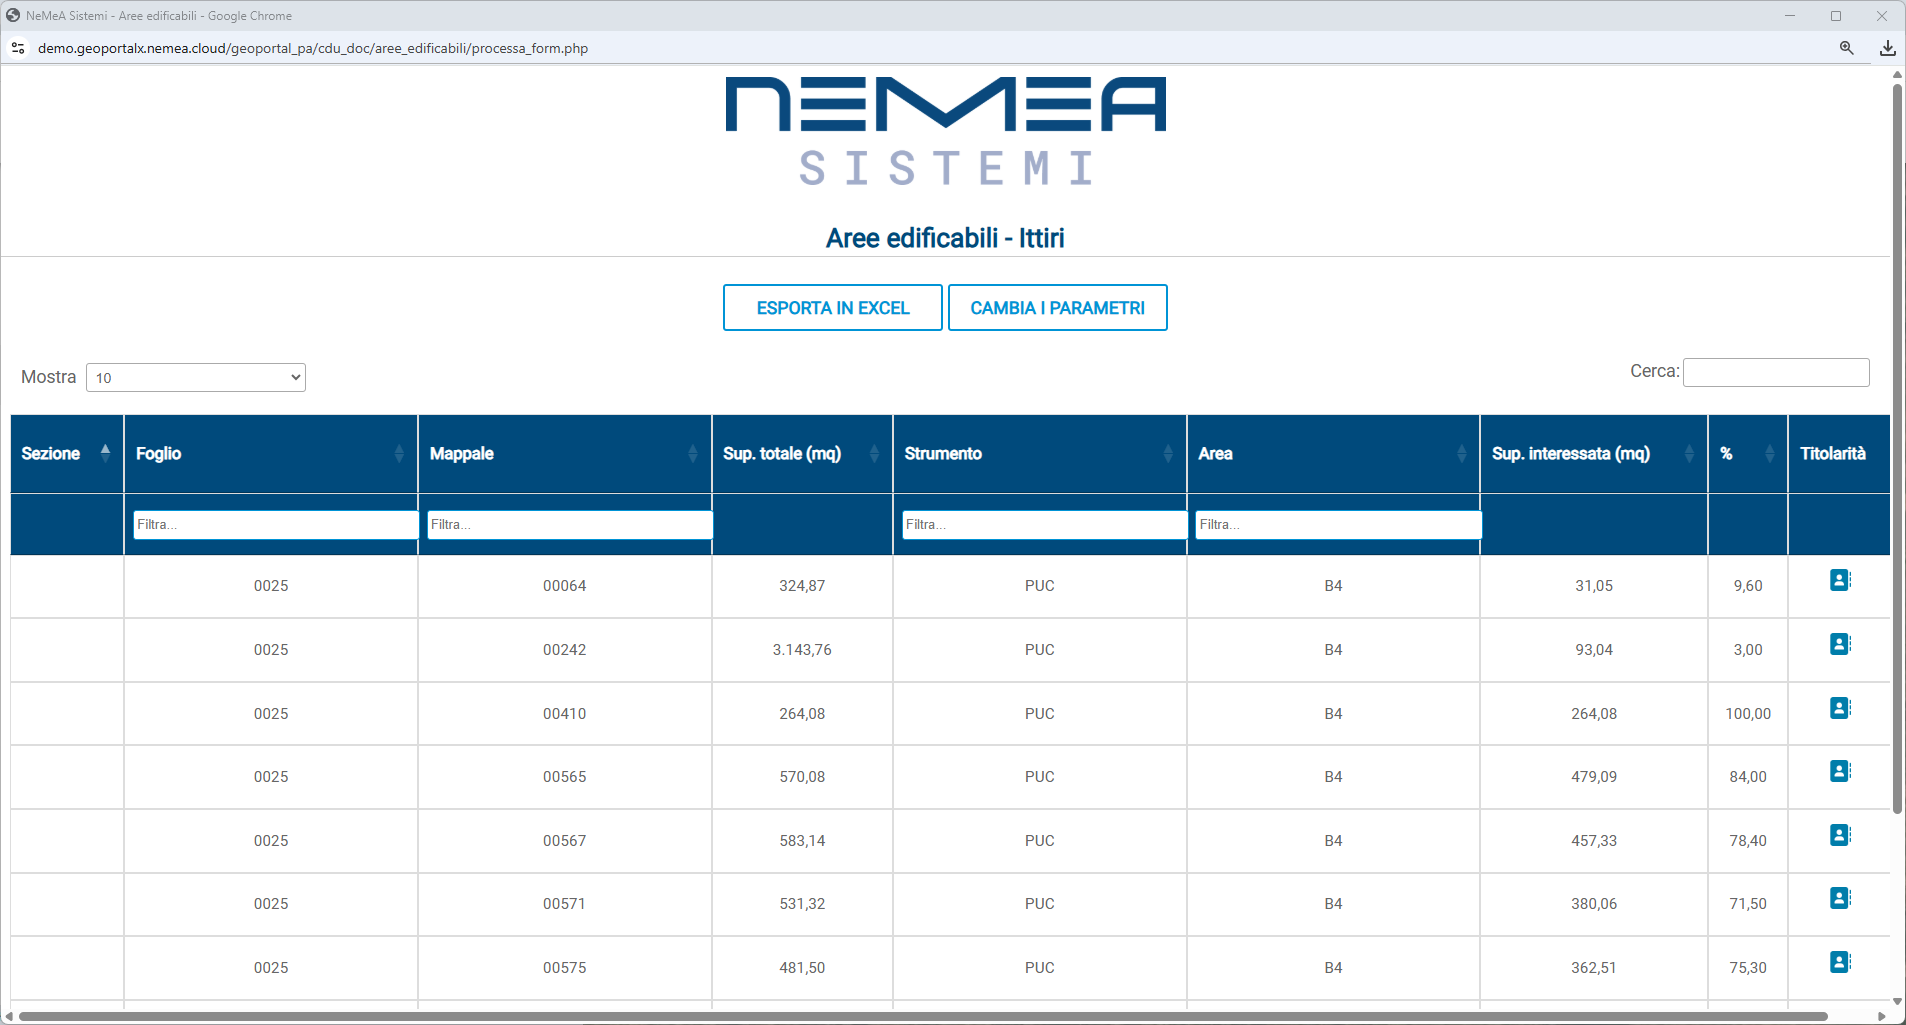Open titolarità icon for mappale 00064

click(x=1839, y=580)
